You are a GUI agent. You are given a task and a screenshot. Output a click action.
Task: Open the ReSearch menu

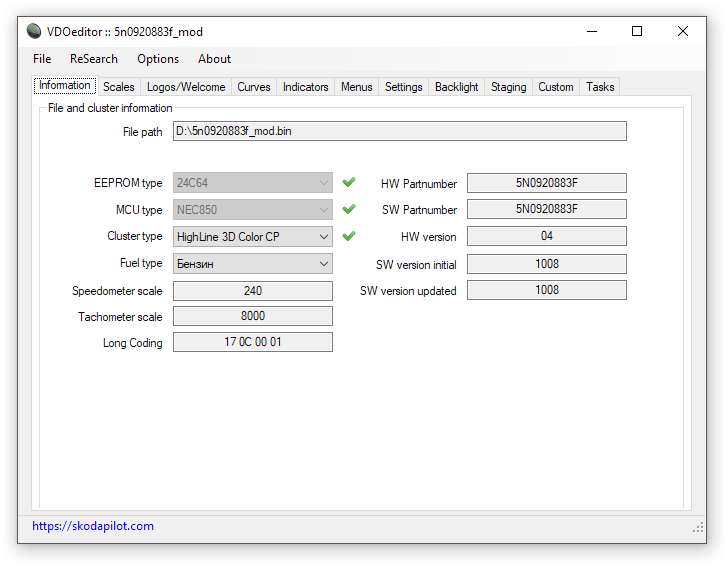[x=94, y=59]
